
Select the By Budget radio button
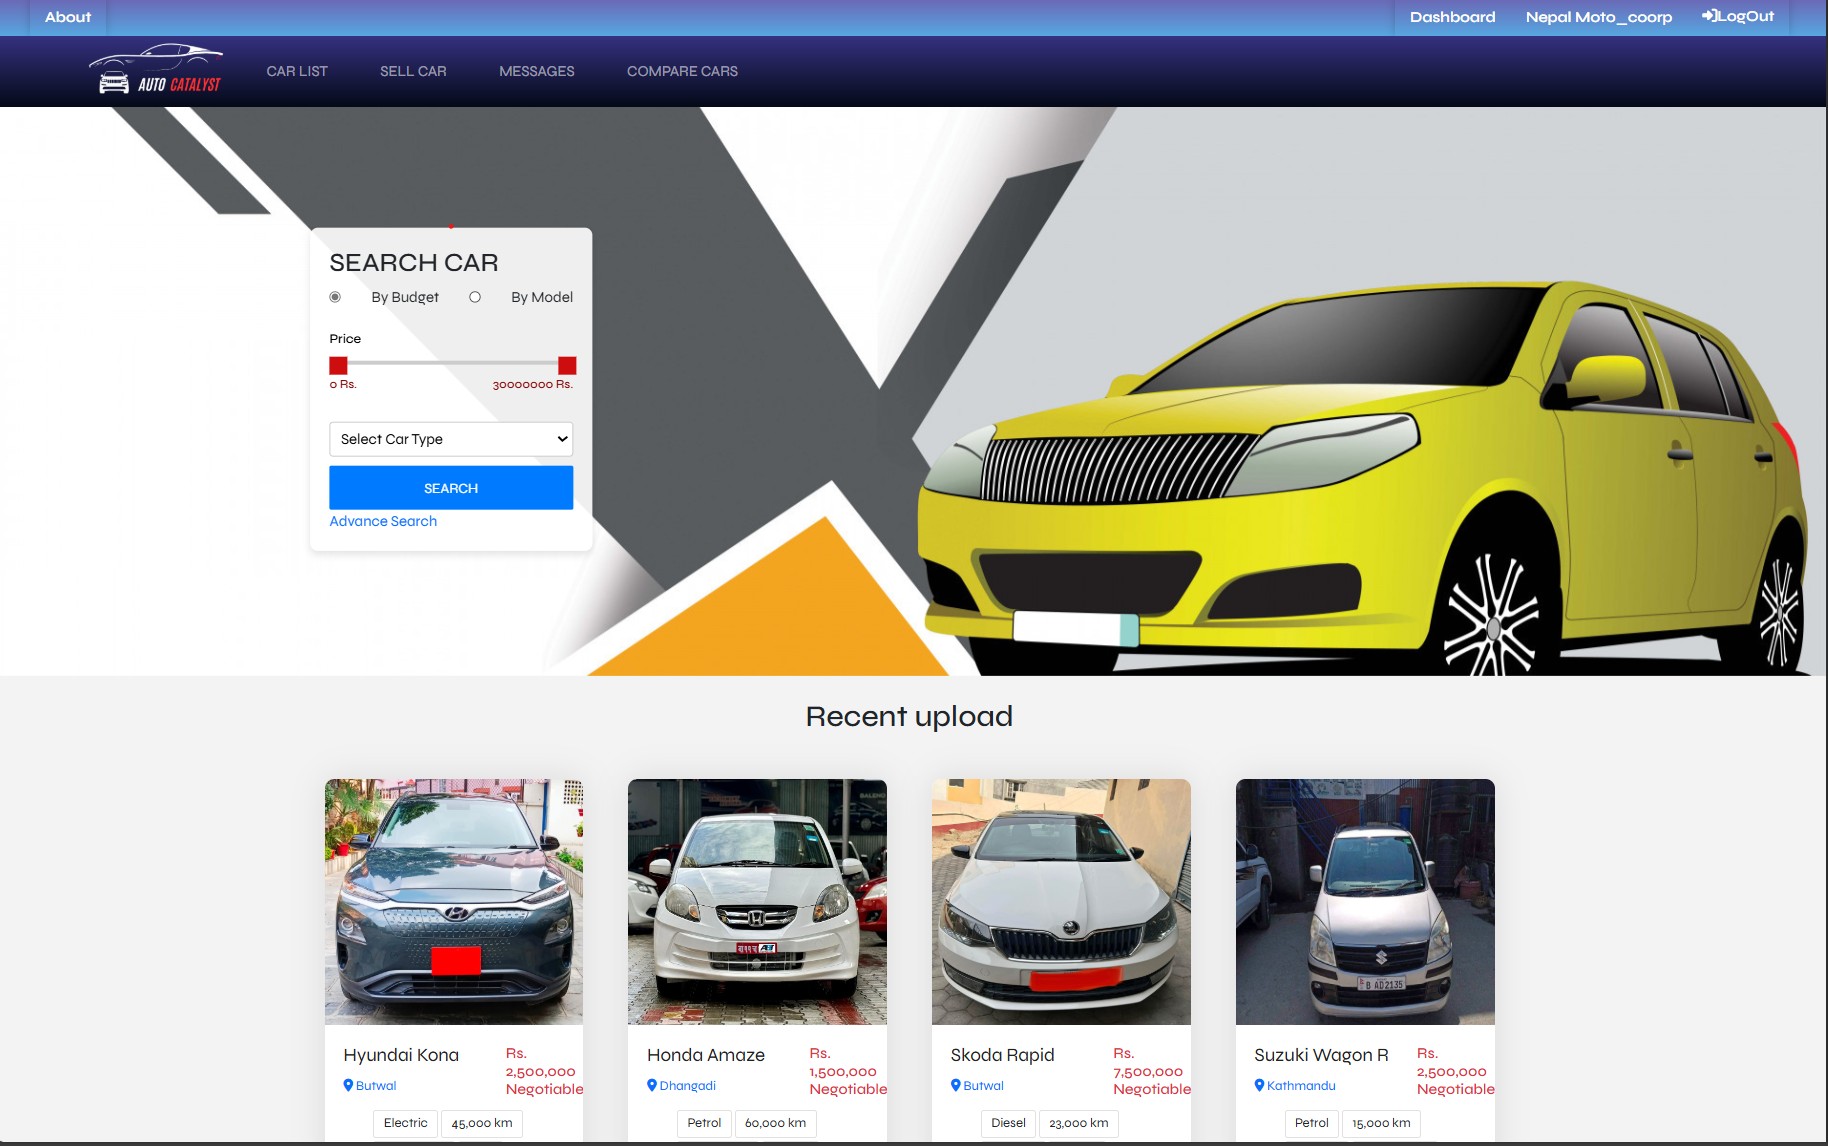point(335,297)
